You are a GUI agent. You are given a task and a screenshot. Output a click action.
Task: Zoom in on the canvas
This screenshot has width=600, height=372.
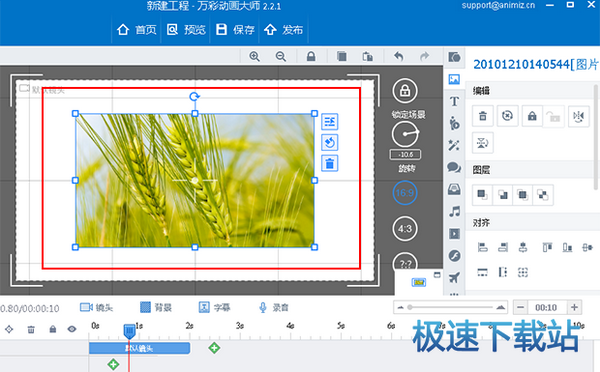[x=254, y=57]
